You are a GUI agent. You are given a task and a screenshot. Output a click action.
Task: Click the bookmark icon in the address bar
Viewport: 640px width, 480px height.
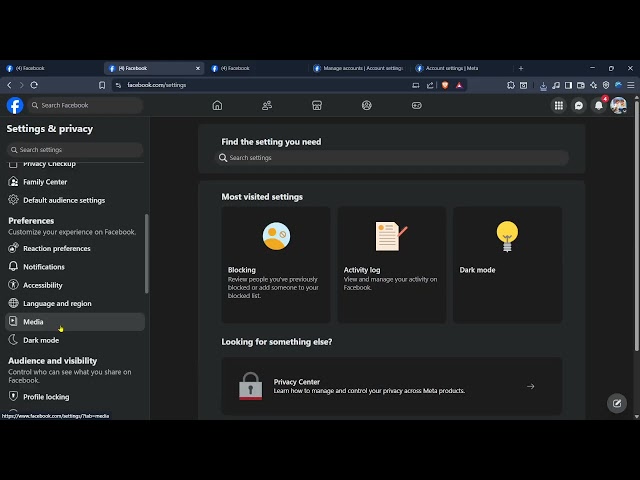[102, 85]
